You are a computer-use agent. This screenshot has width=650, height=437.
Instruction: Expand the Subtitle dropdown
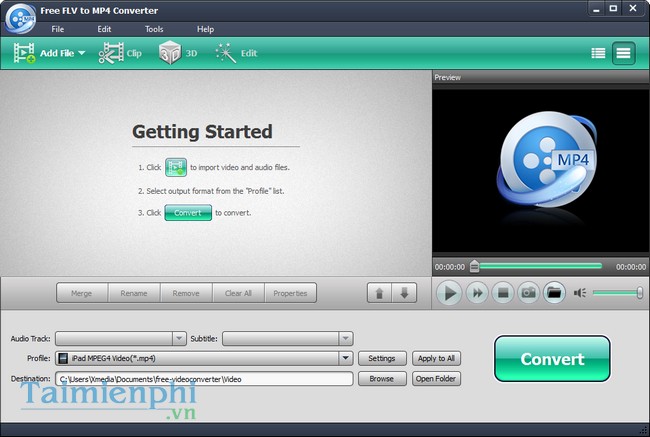point(345,338)
